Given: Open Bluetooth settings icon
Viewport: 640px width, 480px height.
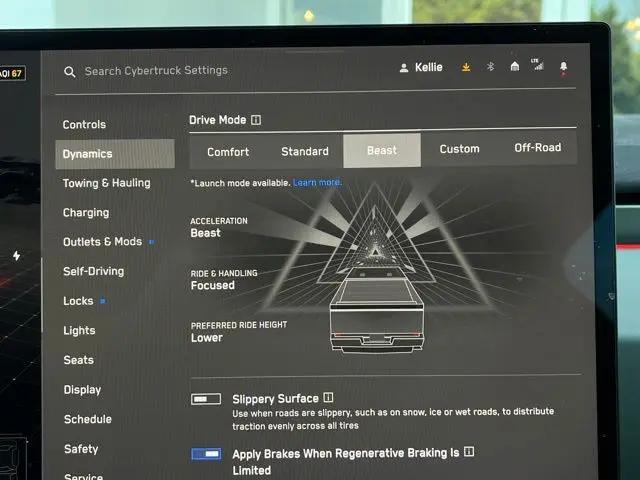Looking at the screenshot, I should coord(491,66).
